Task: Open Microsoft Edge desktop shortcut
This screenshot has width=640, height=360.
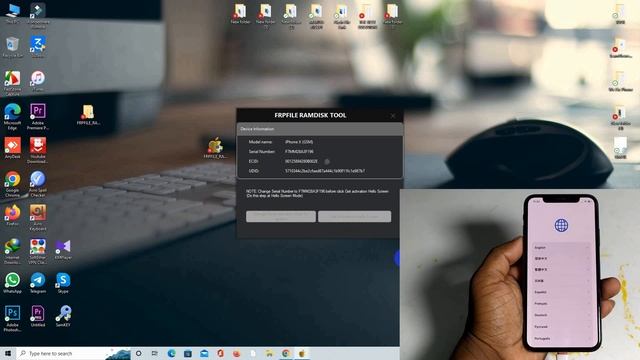Action: pos(13,116)
